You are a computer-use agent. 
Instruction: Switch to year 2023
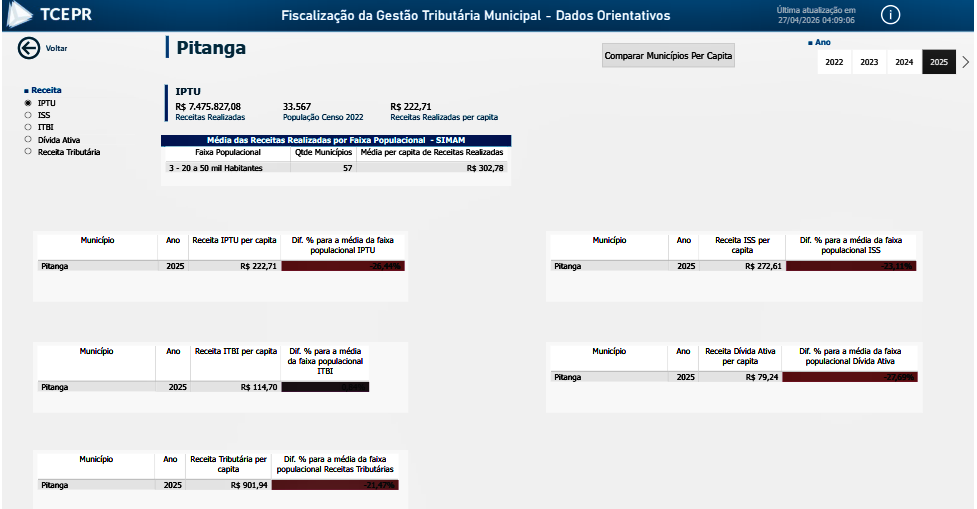(x=869, y=62)
